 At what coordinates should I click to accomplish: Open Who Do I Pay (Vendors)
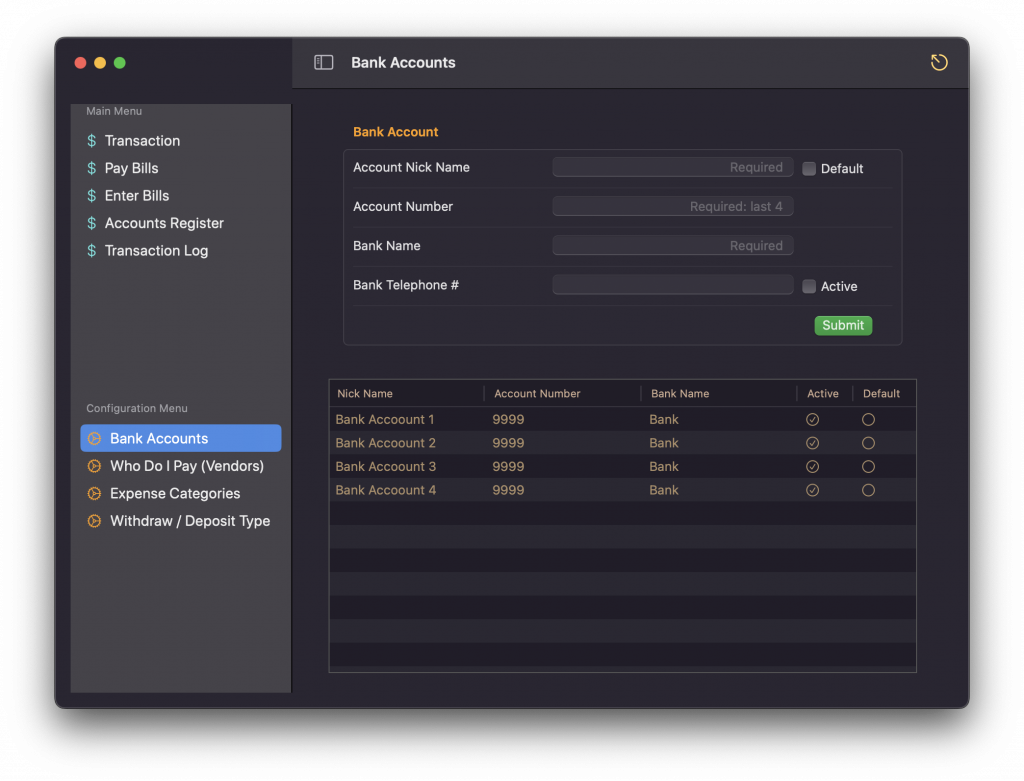click(x=186, y=466)
